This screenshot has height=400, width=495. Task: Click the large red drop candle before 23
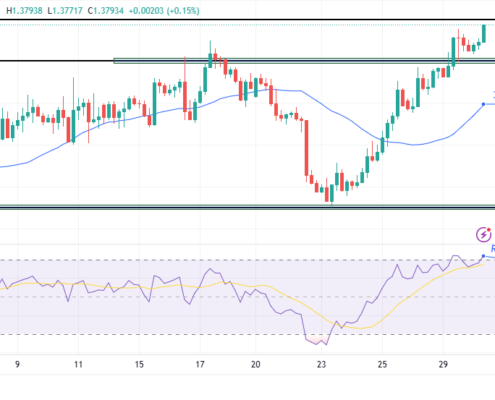tap(306, 148)
